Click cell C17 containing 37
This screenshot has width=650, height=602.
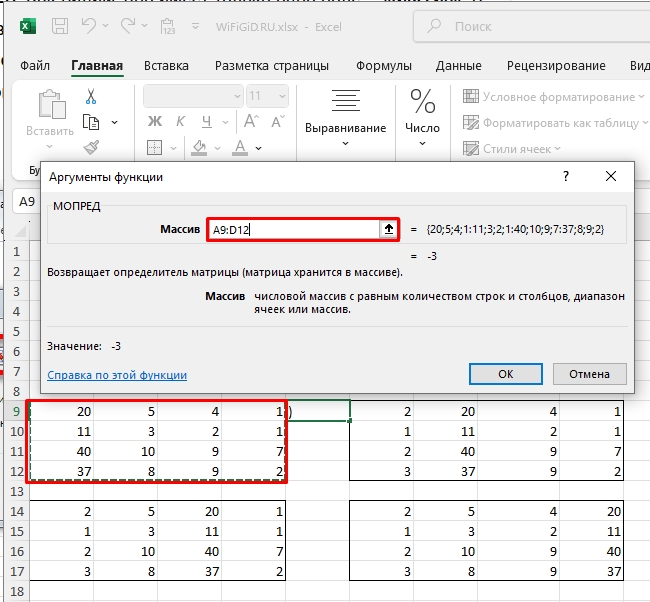pos(189,571)
